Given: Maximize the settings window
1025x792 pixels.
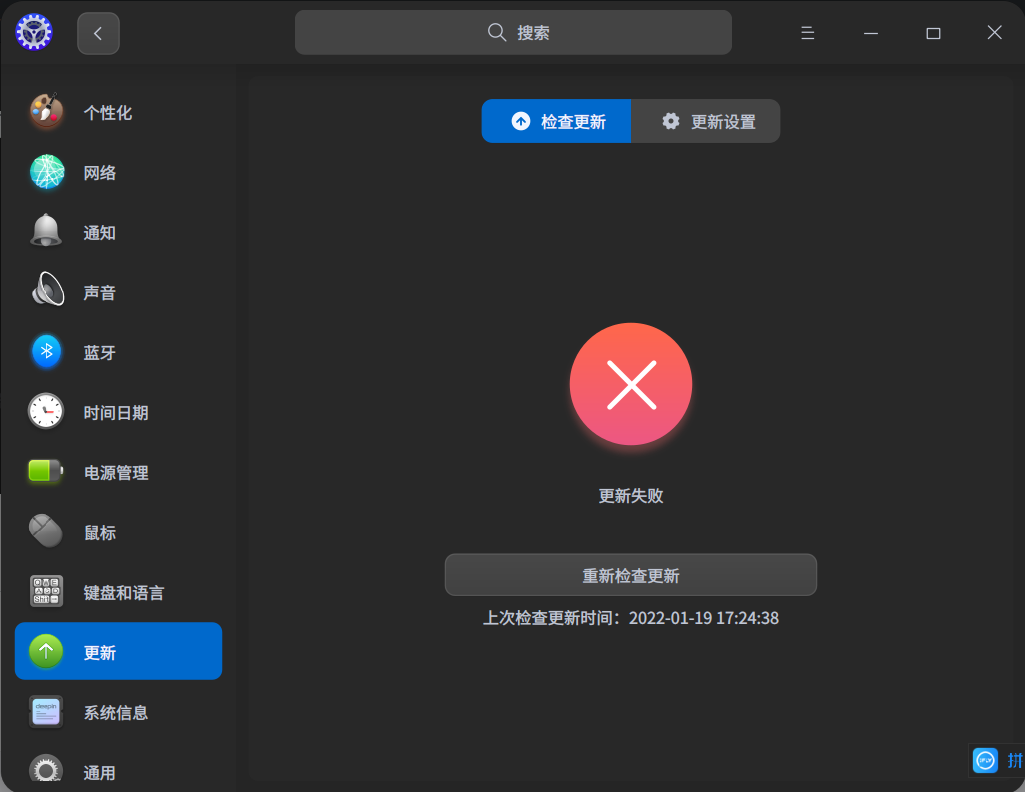Looking at the screenshot, I should [933, 33].
